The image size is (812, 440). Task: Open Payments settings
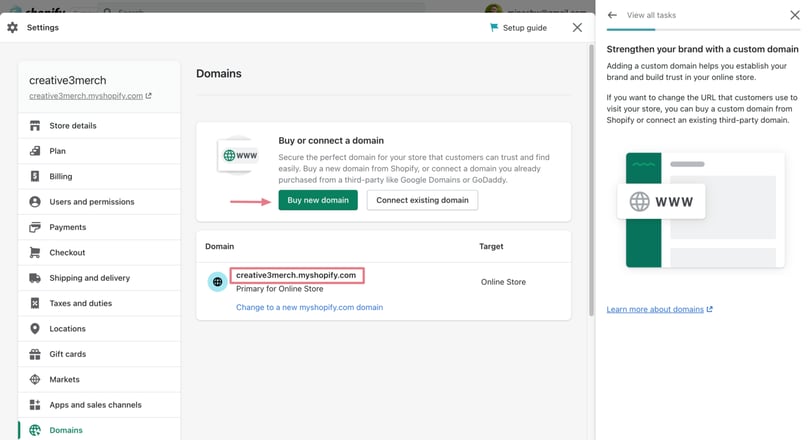pyautogui.click(x=99, y=227)
